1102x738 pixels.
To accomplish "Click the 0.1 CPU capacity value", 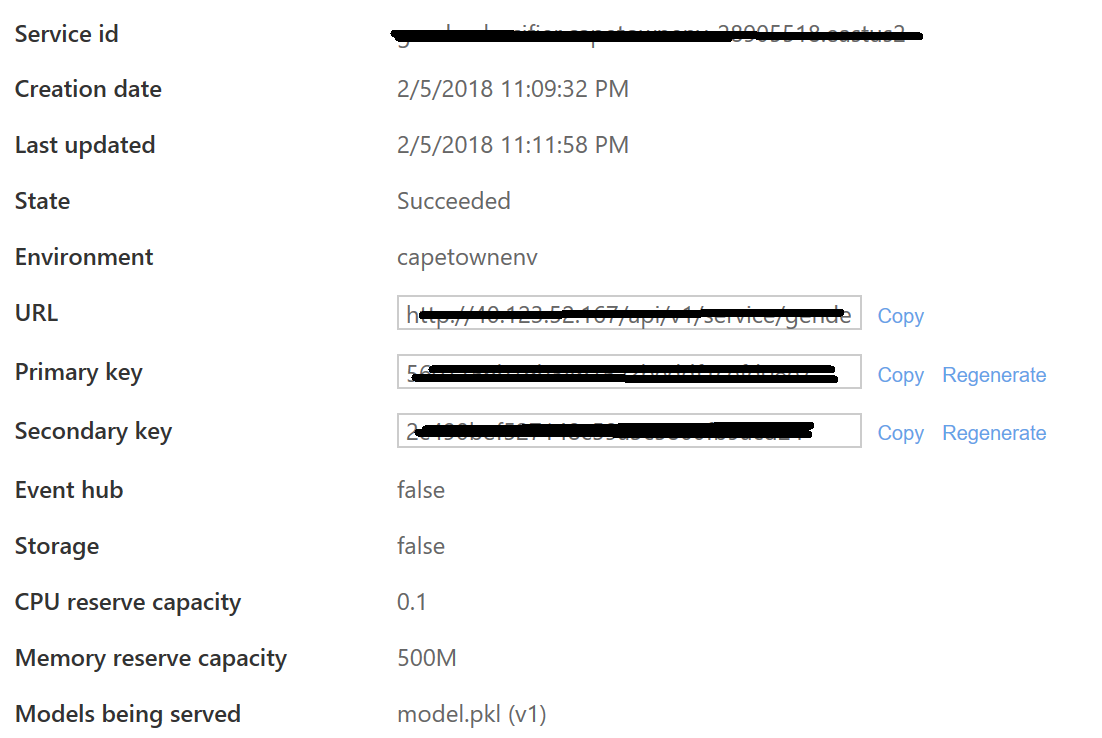I will point(411,602).
